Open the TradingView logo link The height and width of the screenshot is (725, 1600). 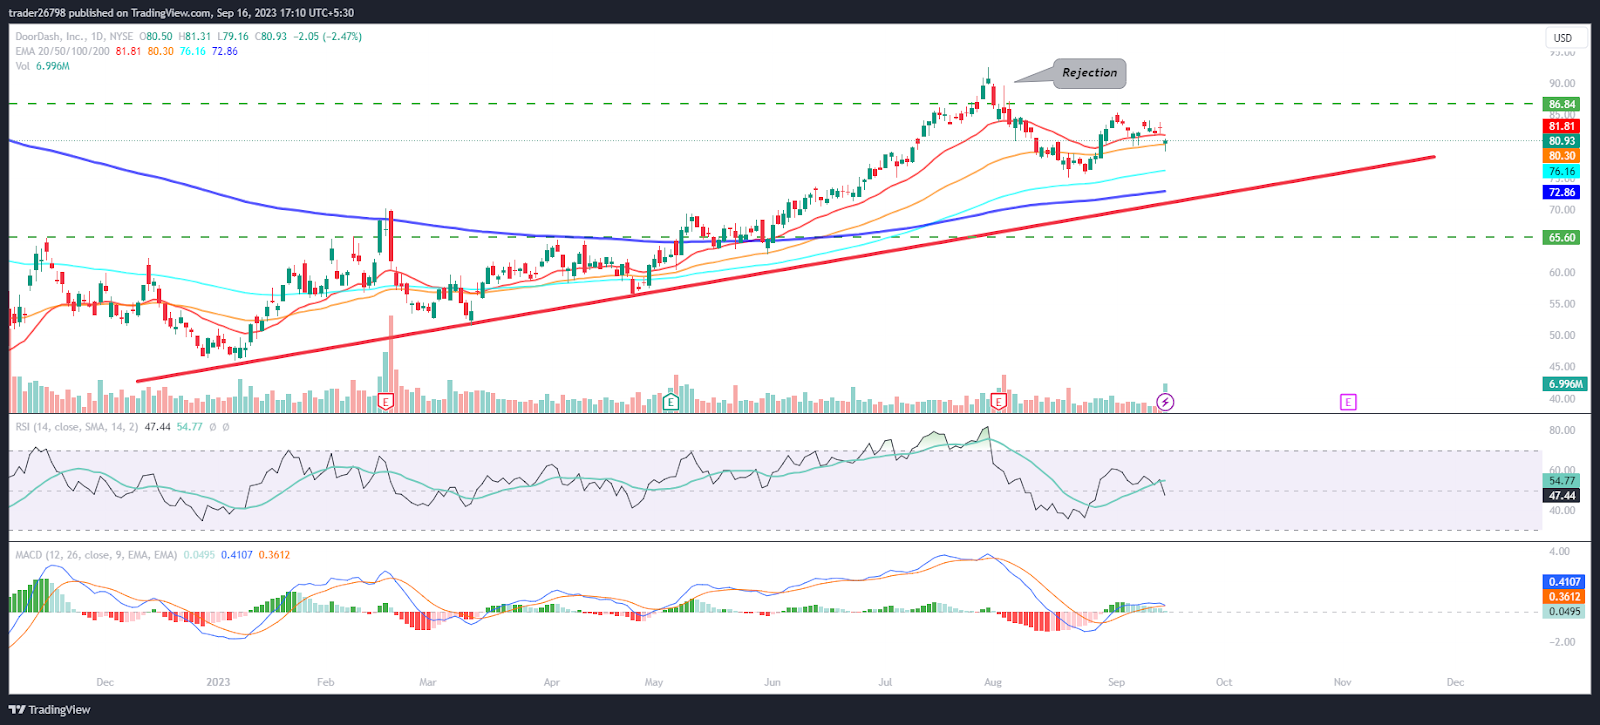49,710
